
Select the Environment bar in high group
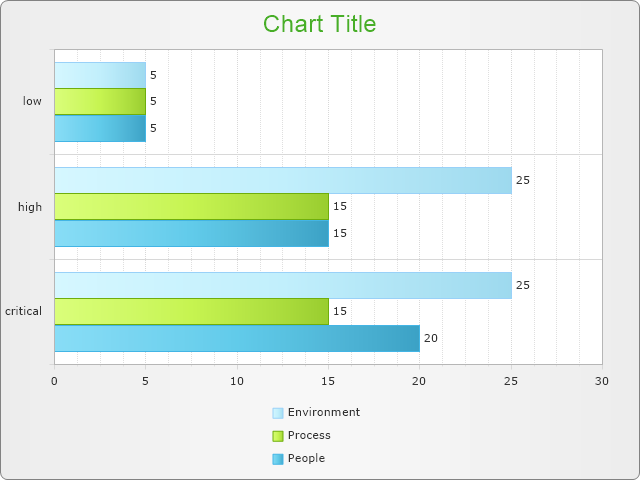[283, 180]
